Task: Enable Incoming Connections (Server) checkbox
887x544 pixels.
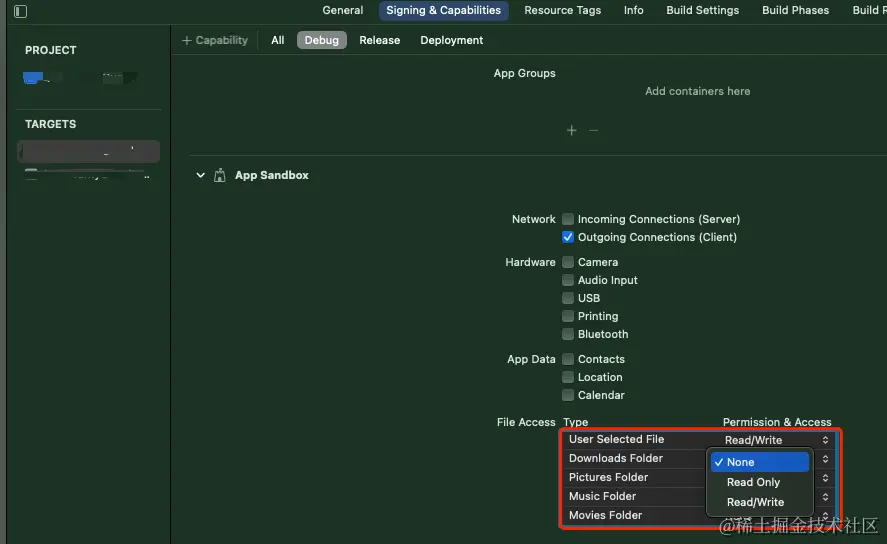Action: click(568, 219)
